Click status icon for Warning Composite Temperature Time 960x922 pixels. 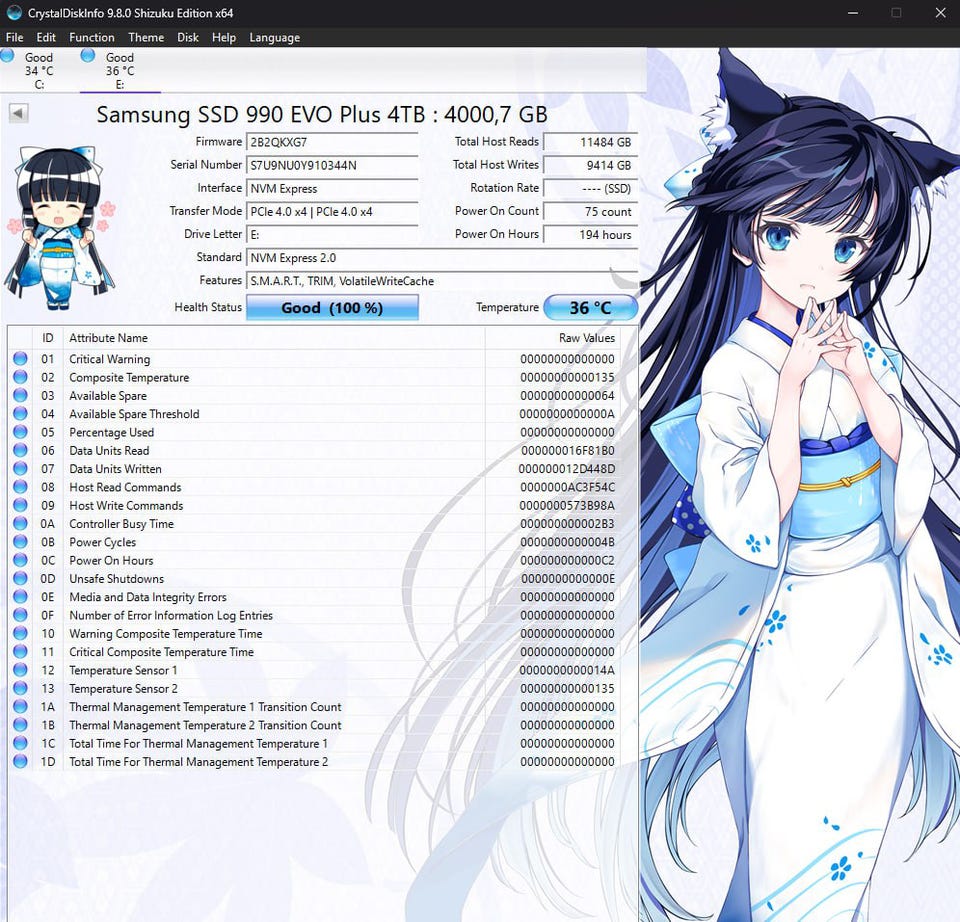pos(20,634)
